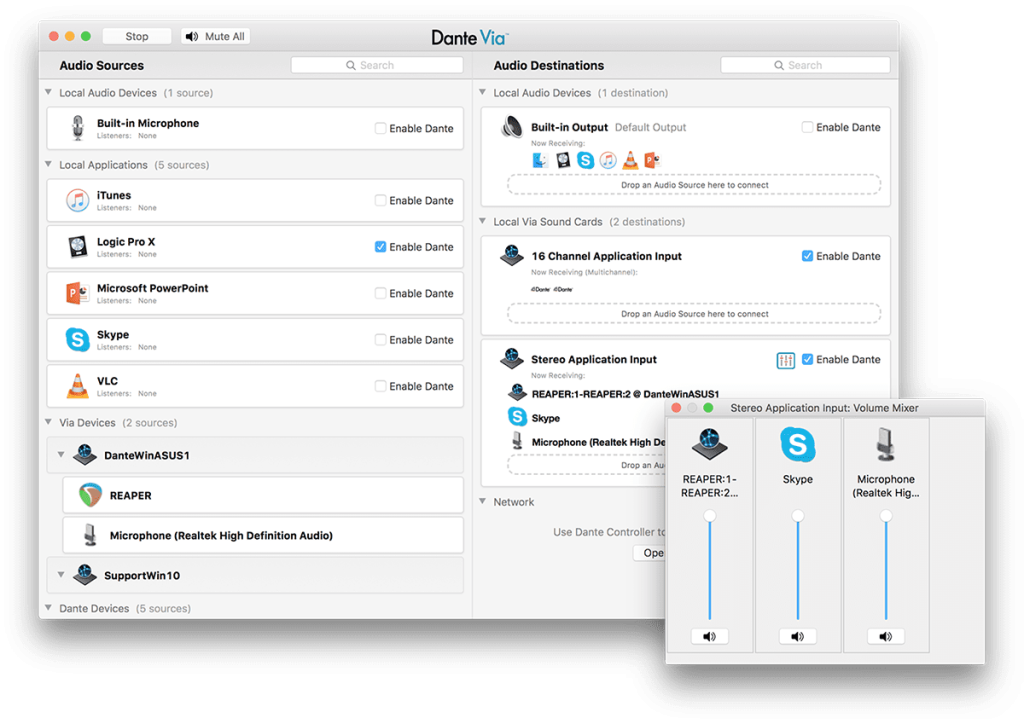Uncheck Enable Dante for 16 Channel Application Input

click(x=807, y=256)
